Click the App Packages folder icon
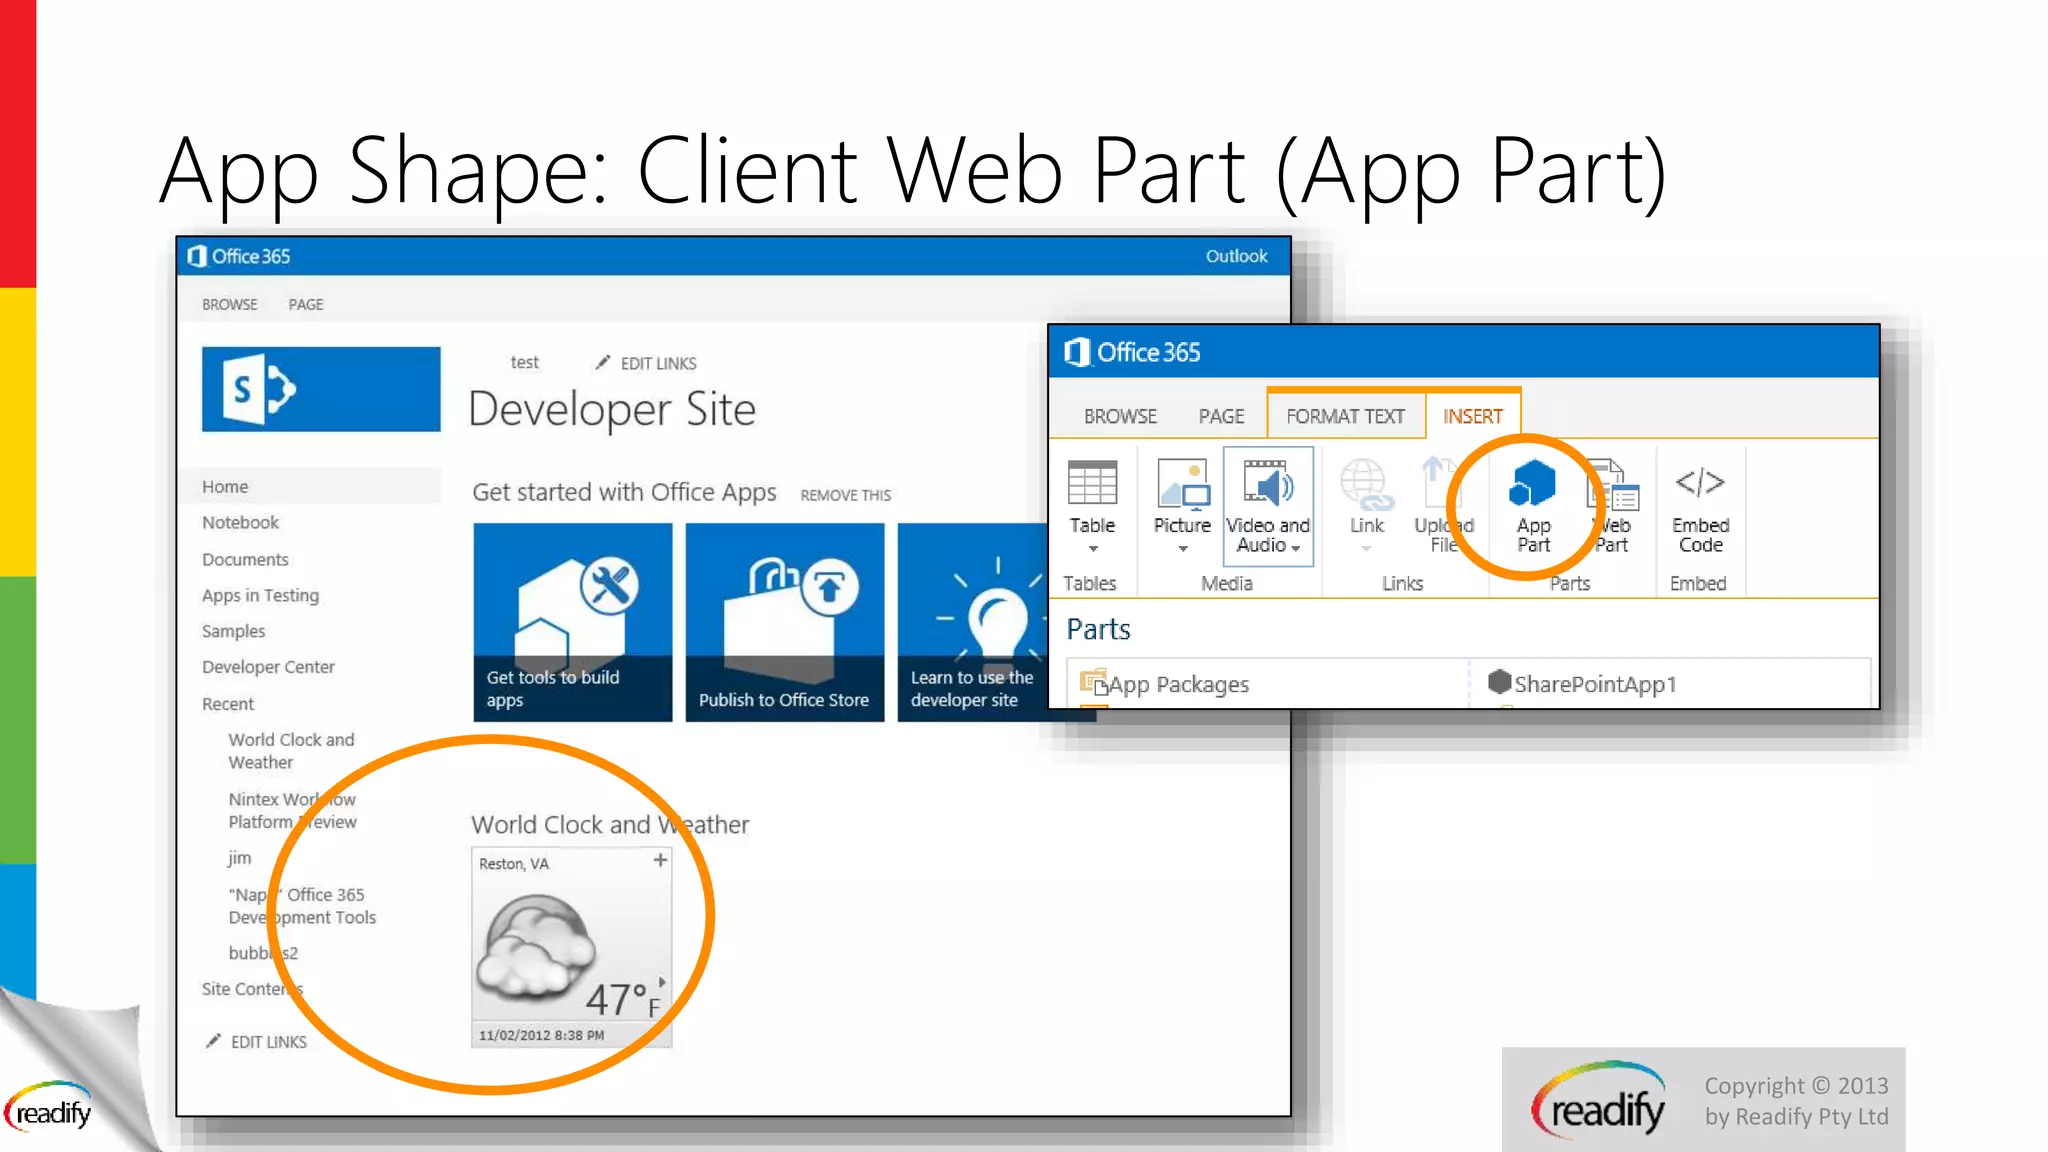Screen dimensions: 2048x1152 [1094, 683]
